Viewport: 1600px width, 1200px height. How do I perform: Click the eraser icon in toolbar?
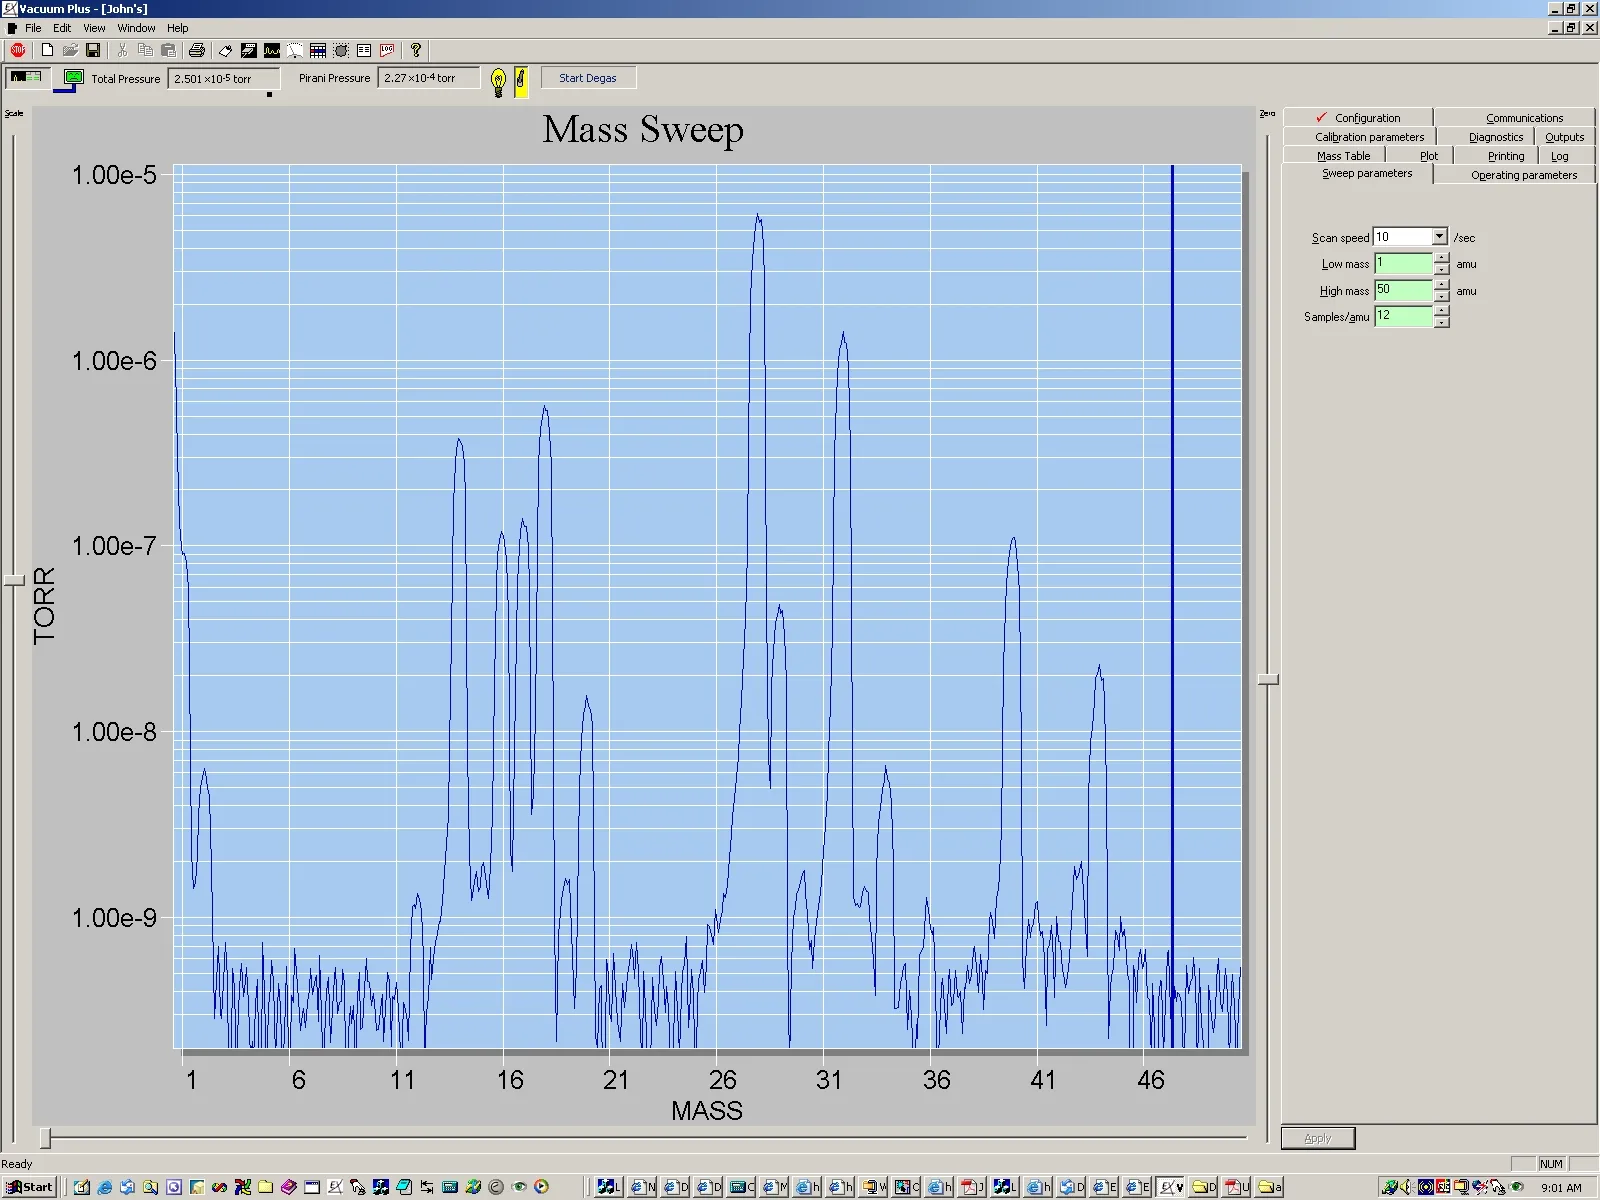coord(225,50)
